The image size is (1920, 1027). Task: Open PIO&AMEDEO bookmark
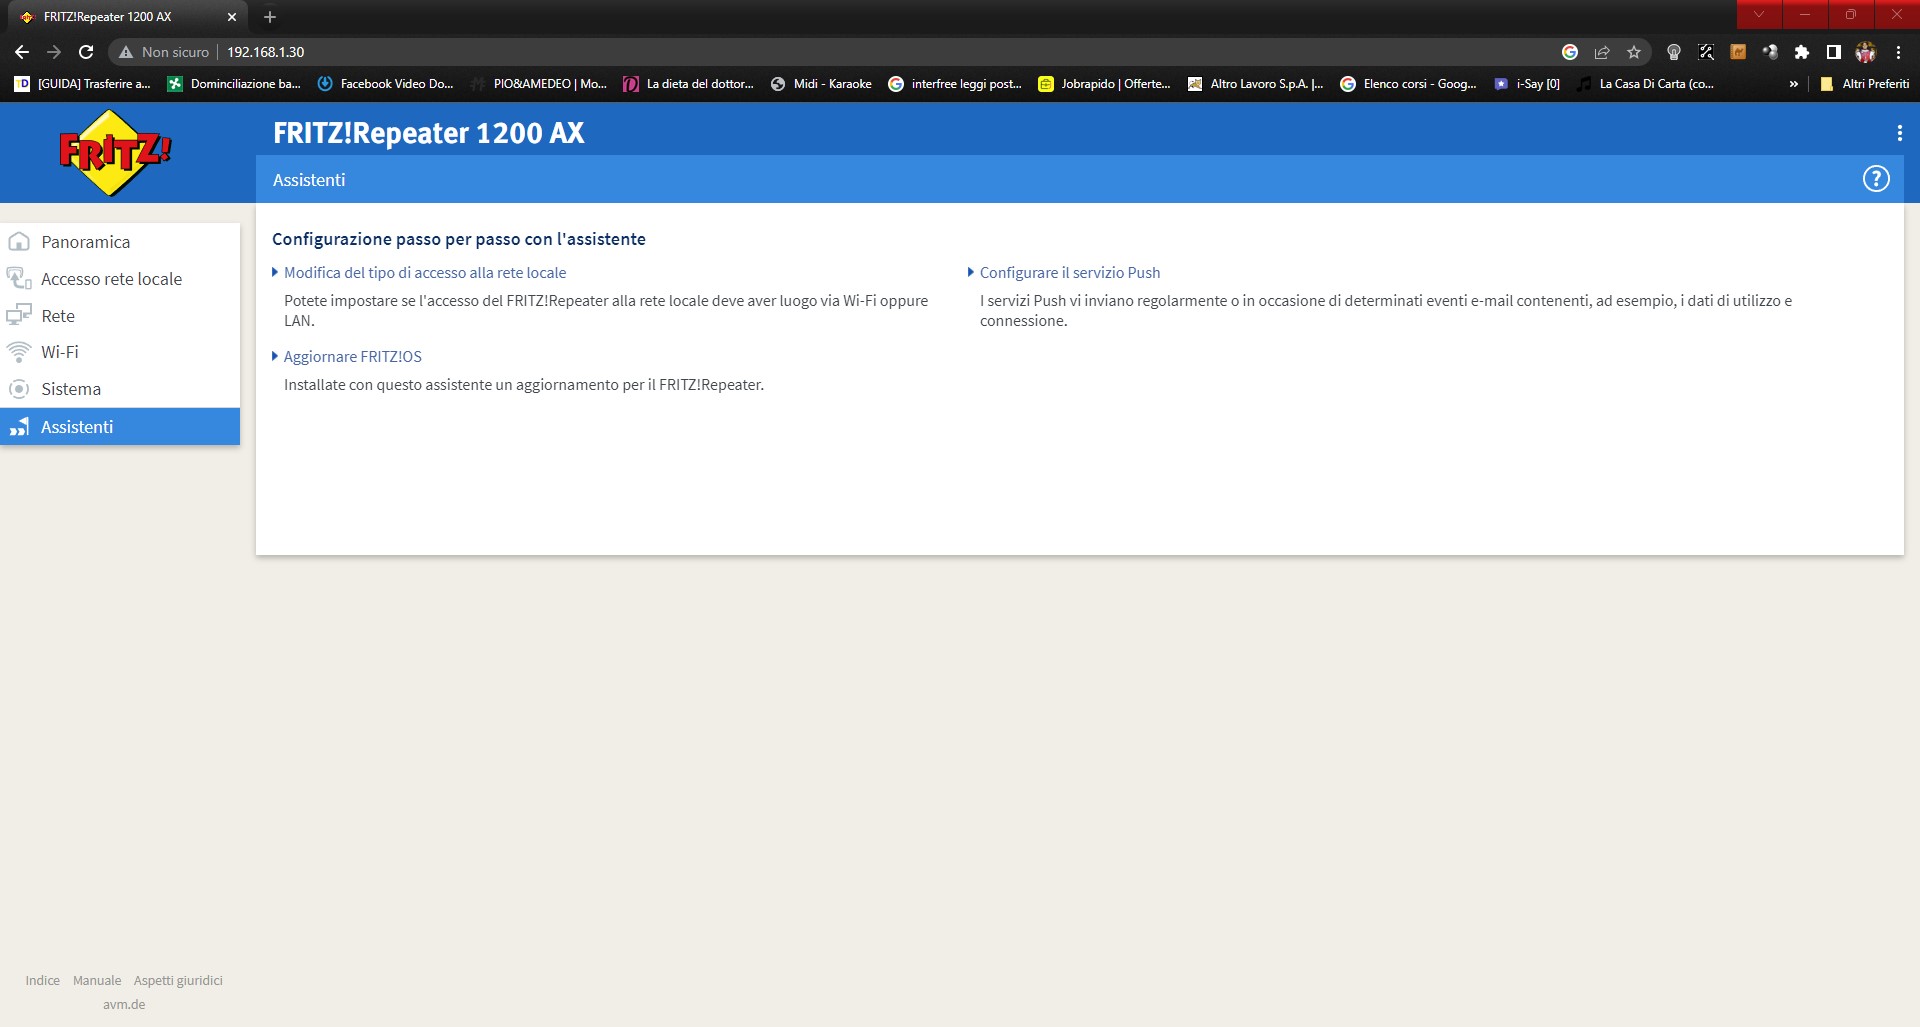[x=539, y=84]
